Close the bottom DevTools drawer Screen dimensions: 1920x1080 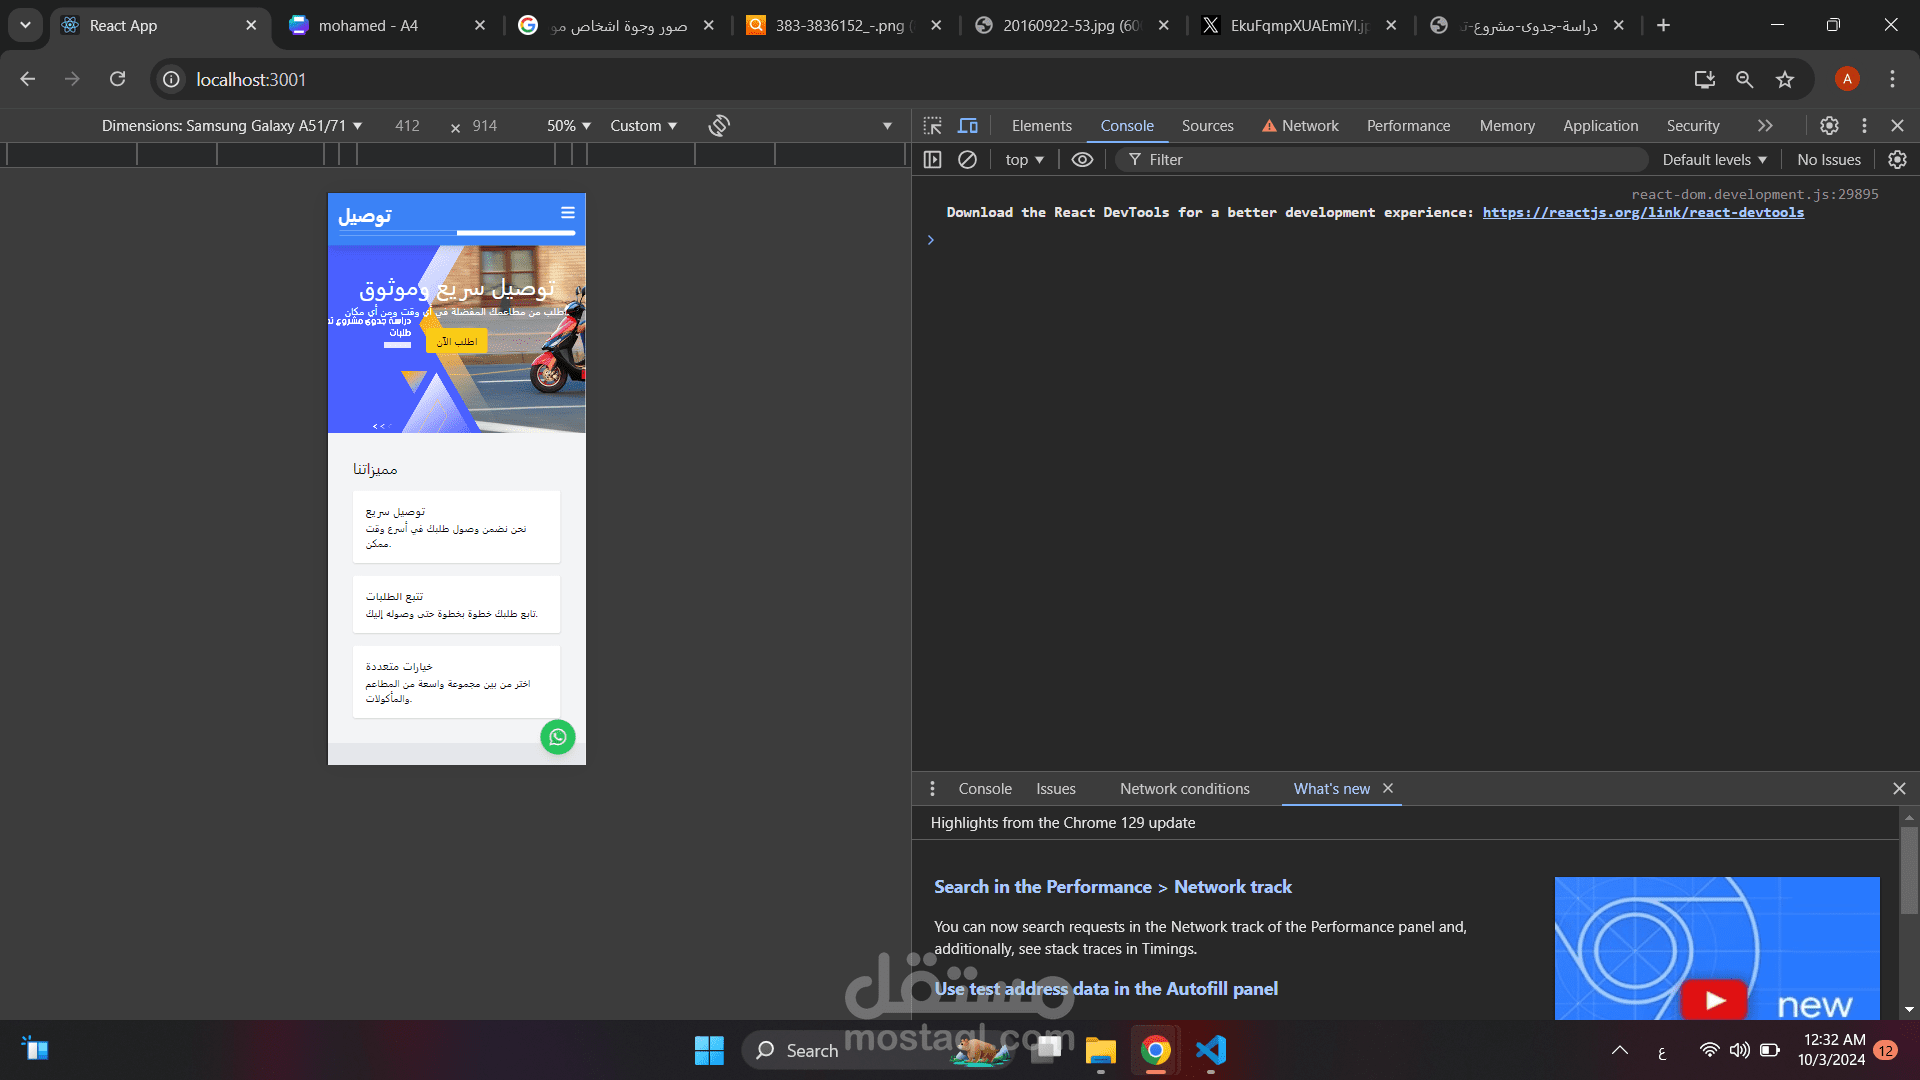(x=1899, y=789)
